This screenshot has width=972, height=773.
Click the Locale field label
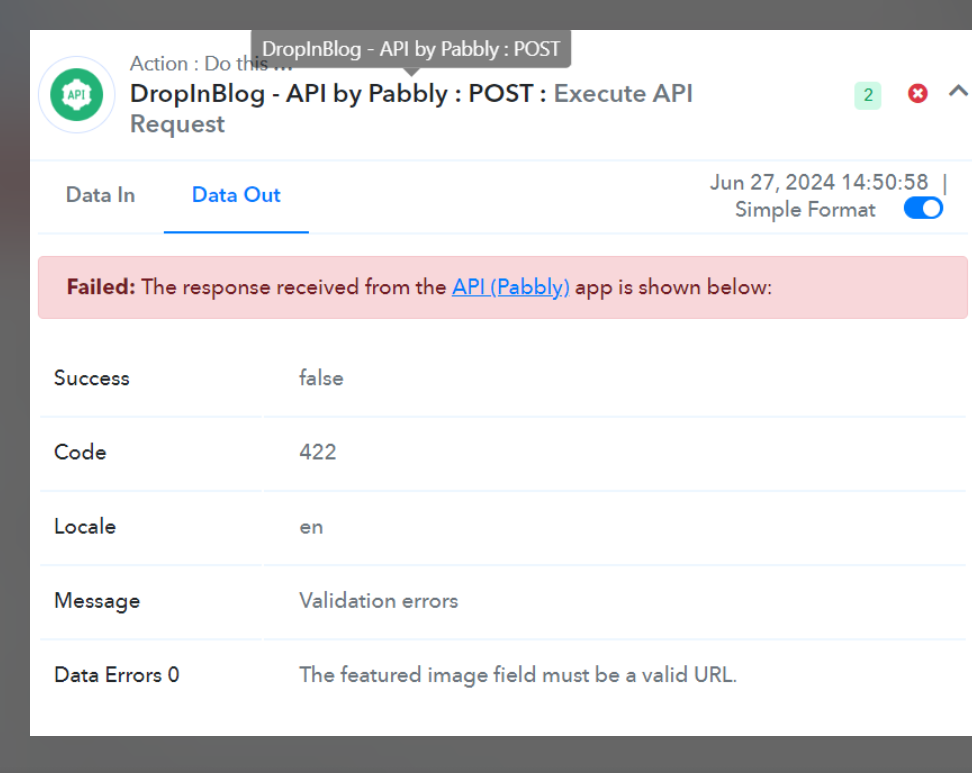click(x=85, y=526)
